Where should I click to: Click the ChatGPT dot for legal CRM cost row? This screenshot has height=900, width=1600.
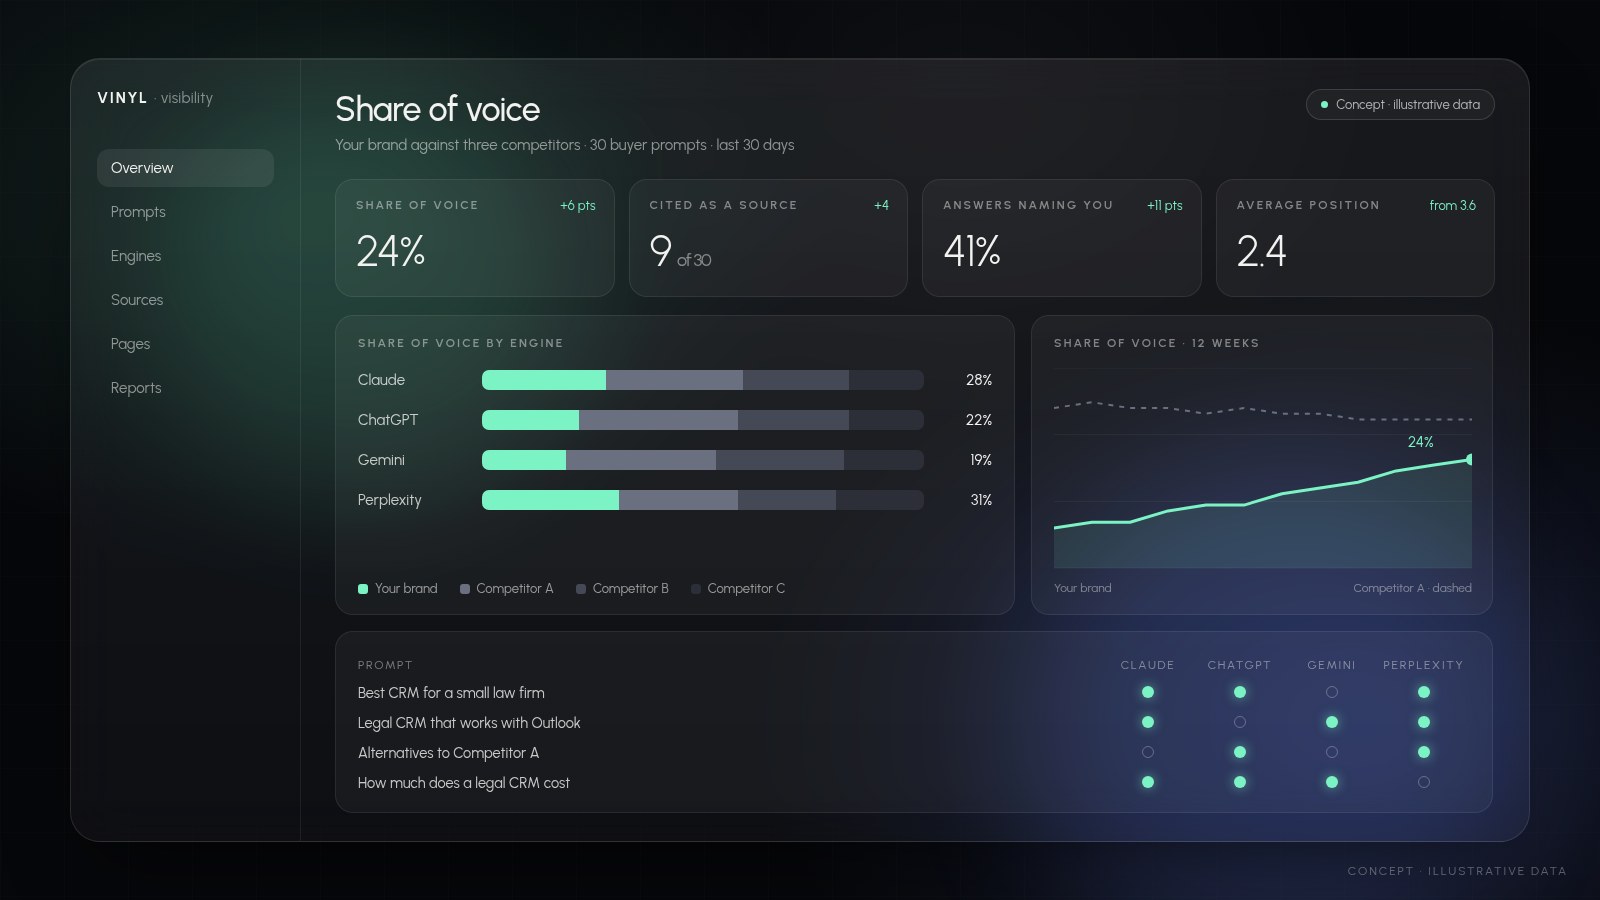1240,782
